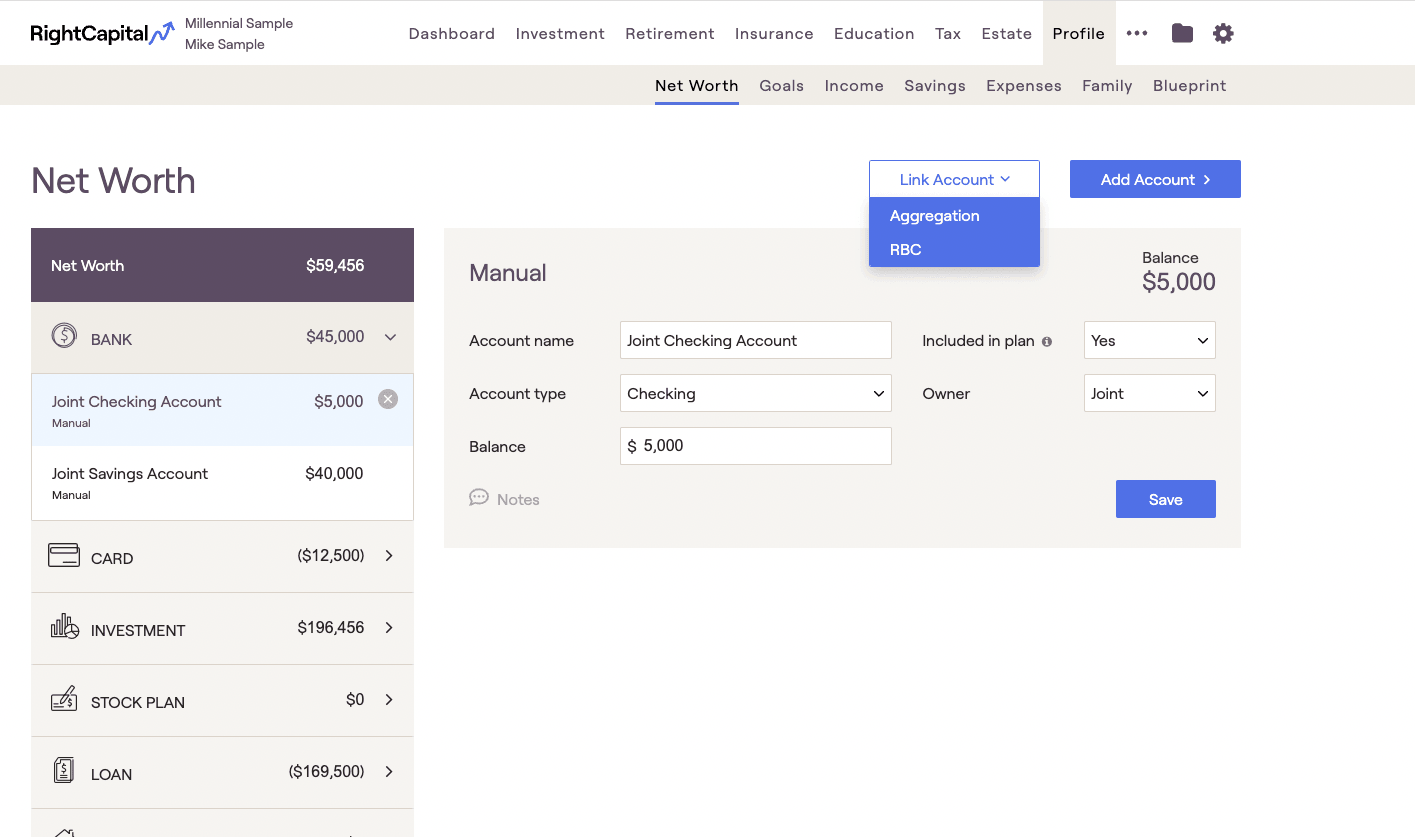Open the Notes link

pyautogui.click(x=518, y=500)
